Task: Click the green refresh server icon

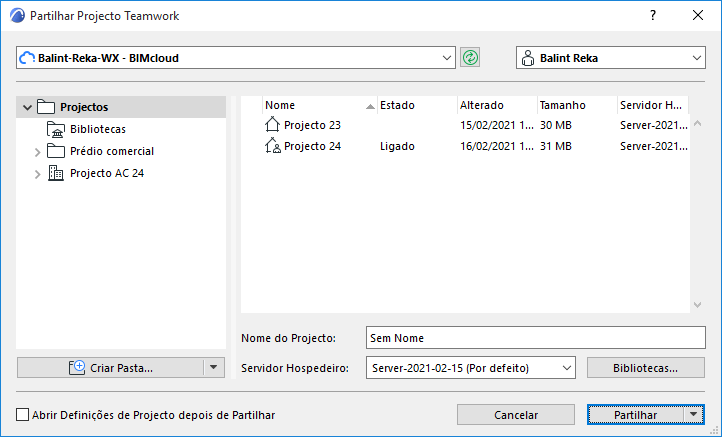Action: 470,58
